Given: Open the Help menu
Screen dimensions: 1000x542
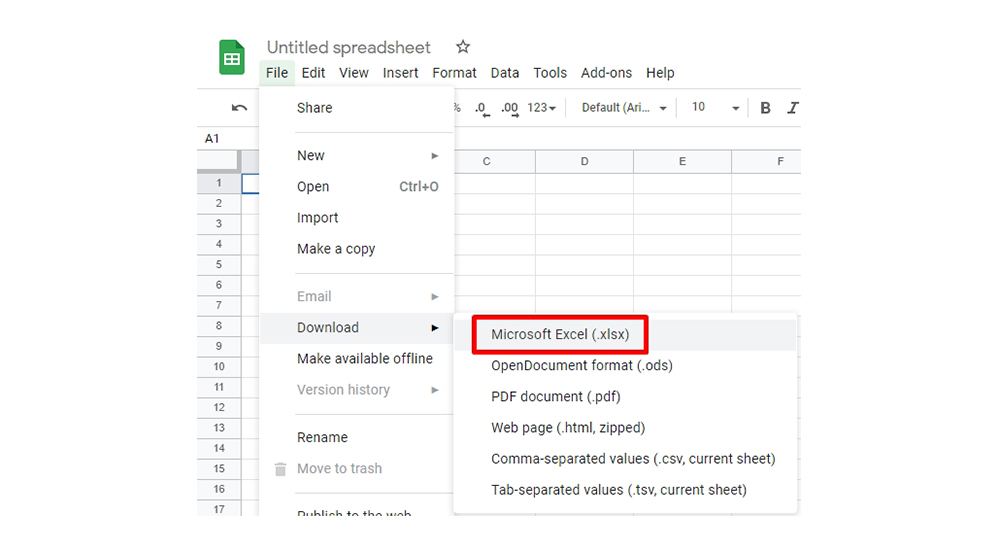Looking at the screenshot, I should 660,73.
